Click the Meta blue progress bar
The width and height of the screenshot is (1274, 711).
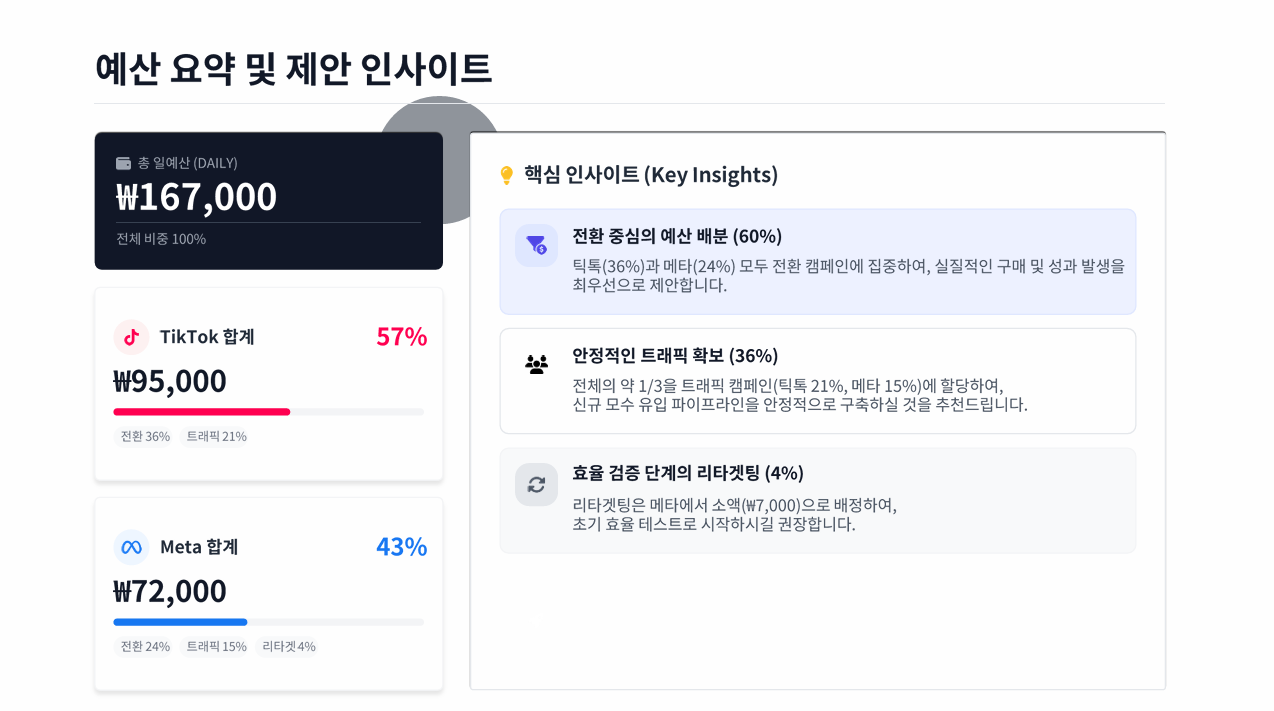(x=180, y=622)
